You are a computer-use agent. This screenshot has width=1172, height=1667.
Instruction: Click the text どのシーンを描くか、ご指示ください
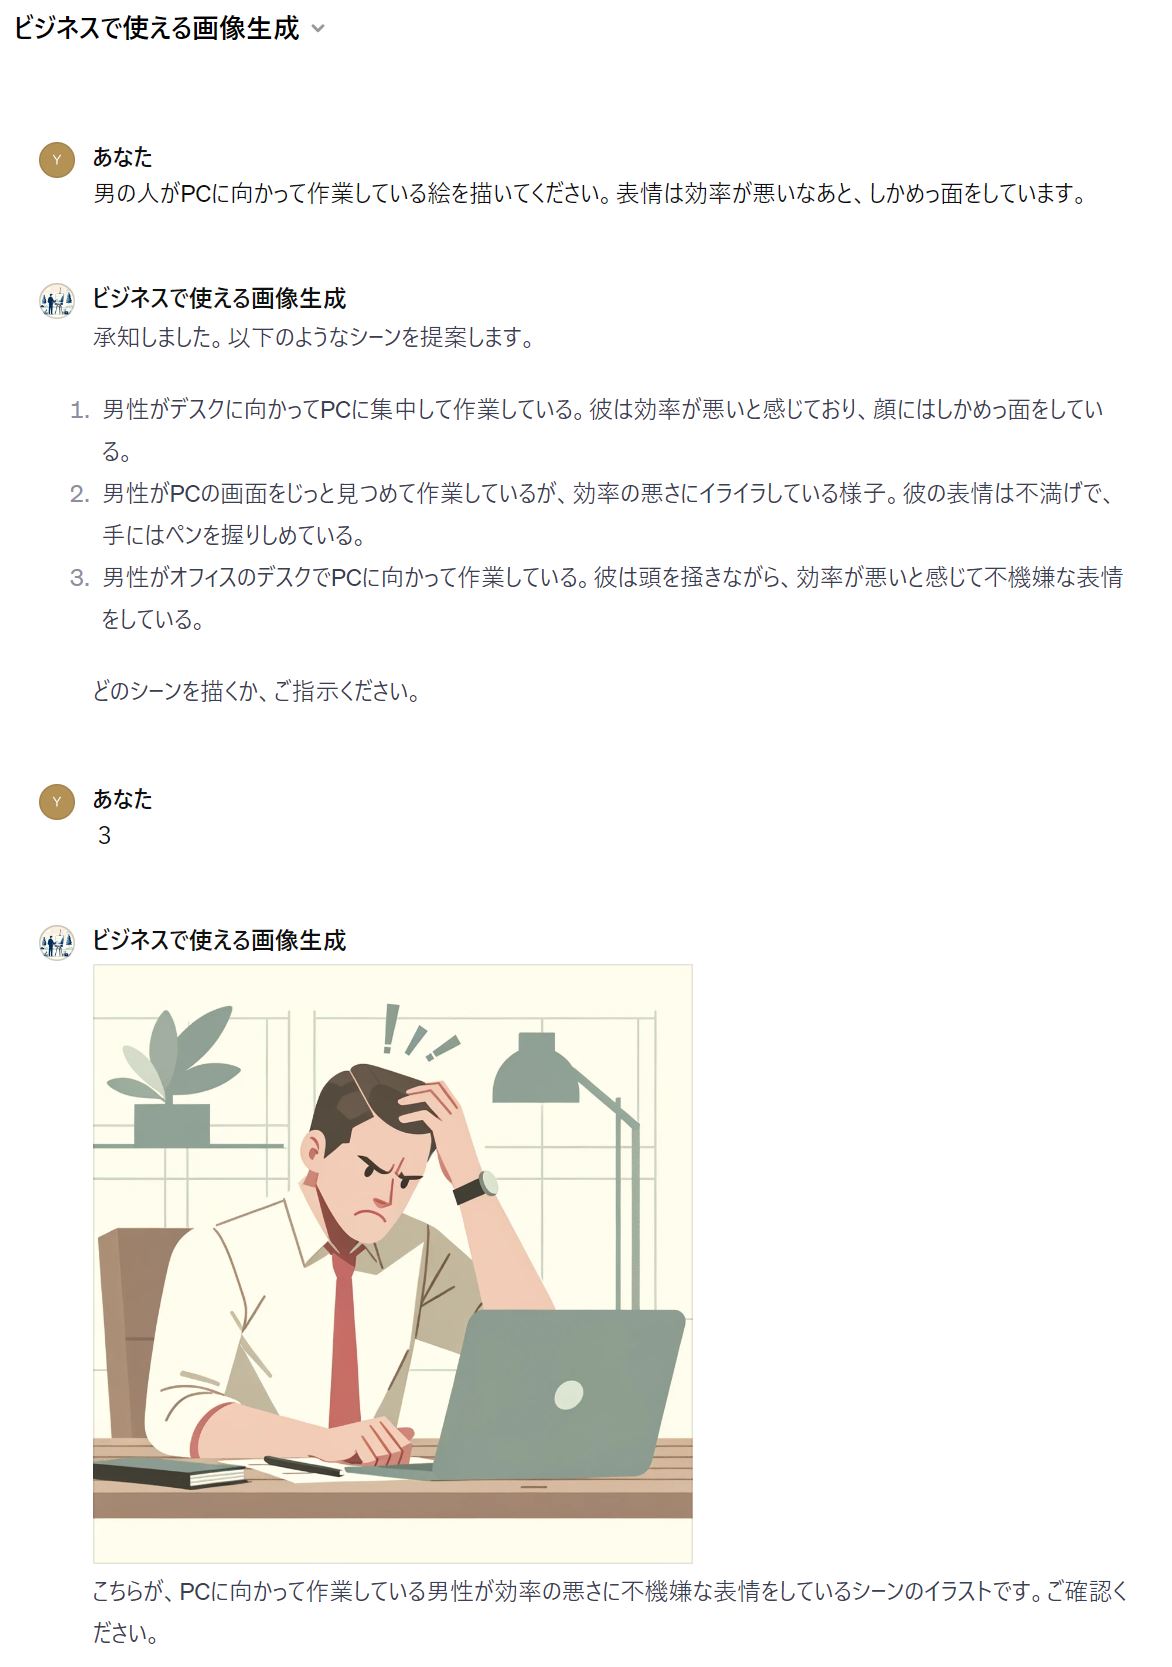256,692
